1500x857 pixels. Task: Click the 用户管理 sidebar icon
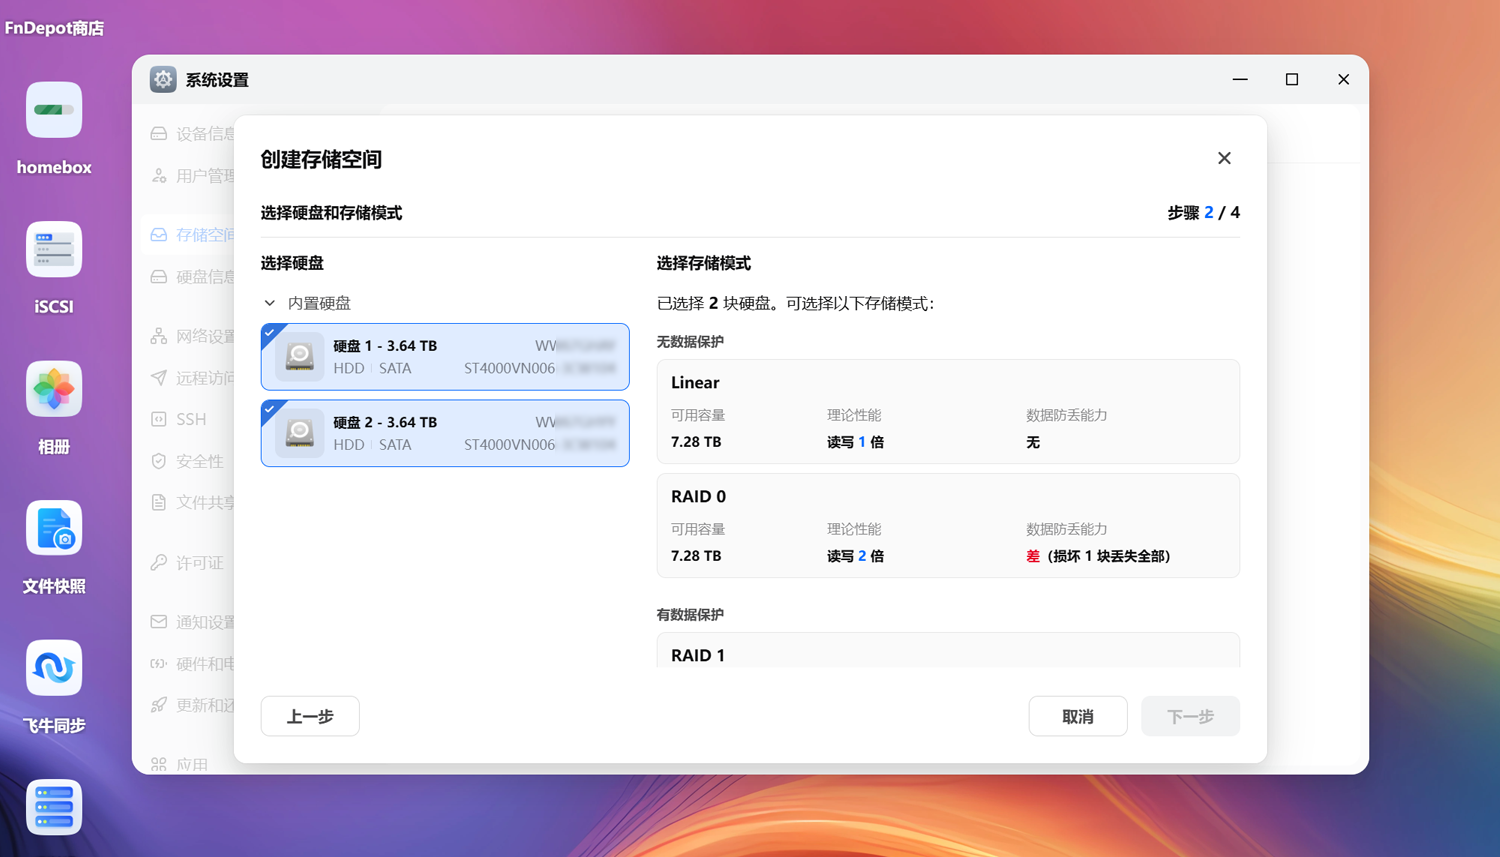159,176
